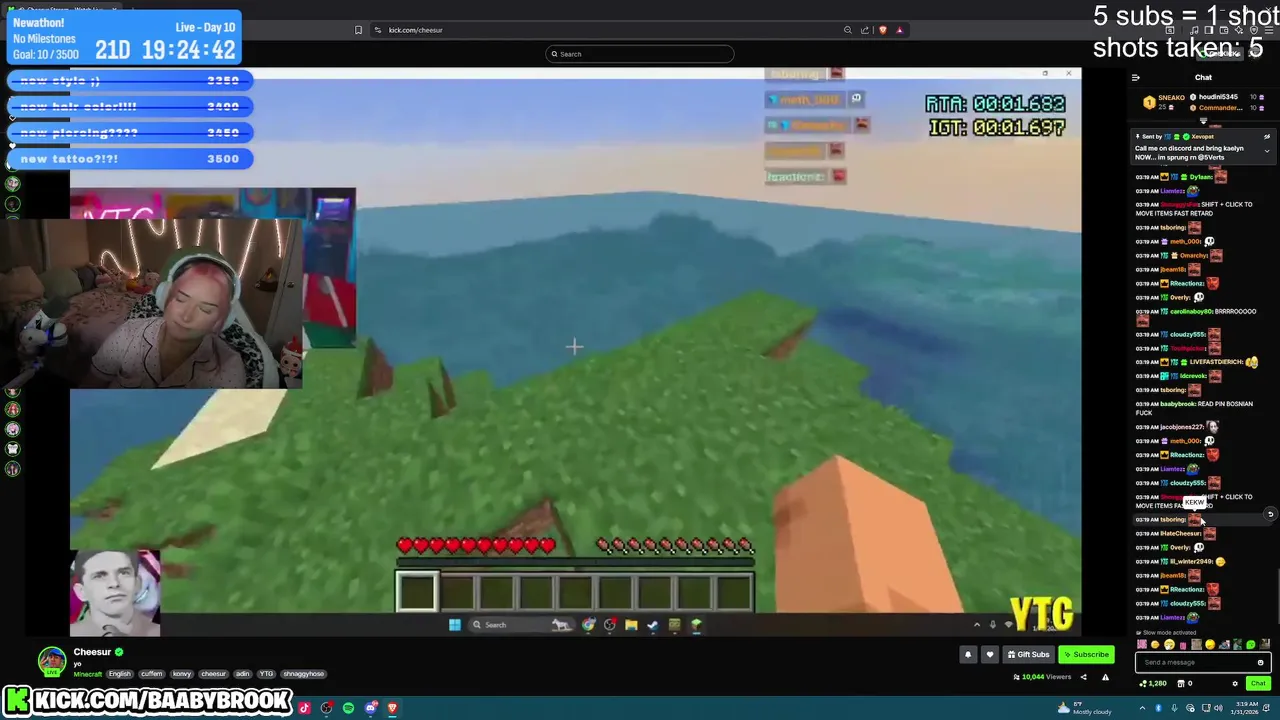Open TikTok icon in Windows taskbar

coord(304,708)
